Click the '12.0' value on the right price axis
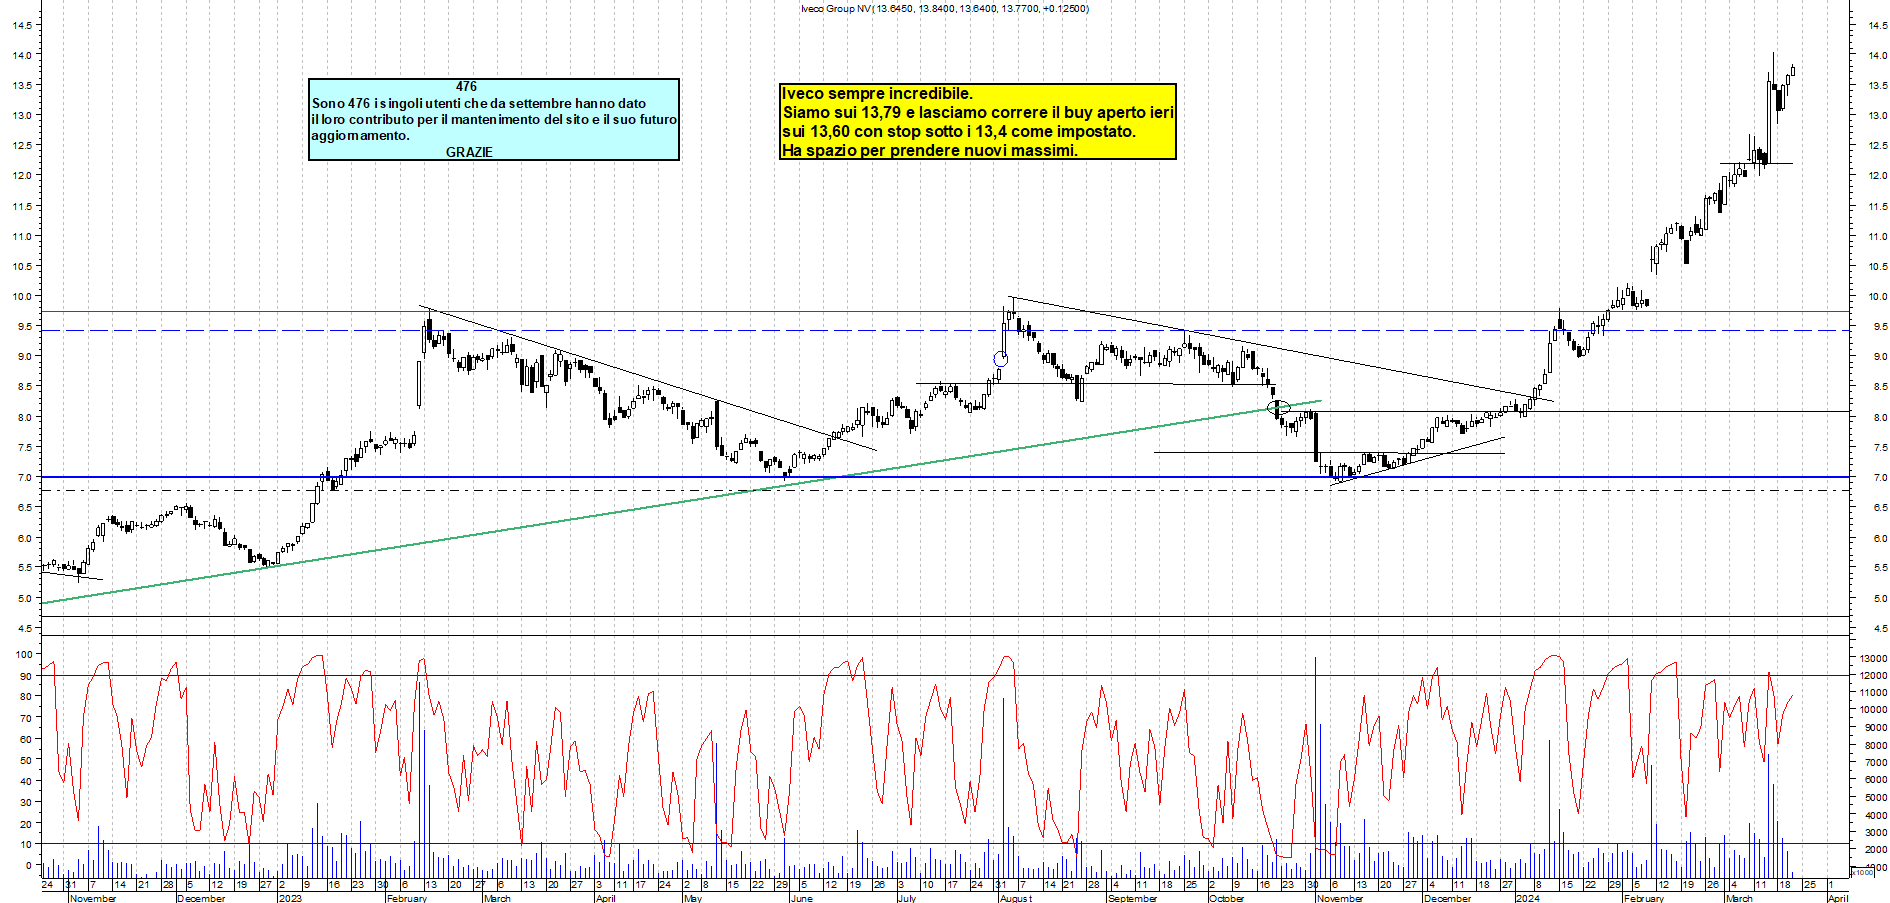 pyautogui.click(x=1877, y=176)
